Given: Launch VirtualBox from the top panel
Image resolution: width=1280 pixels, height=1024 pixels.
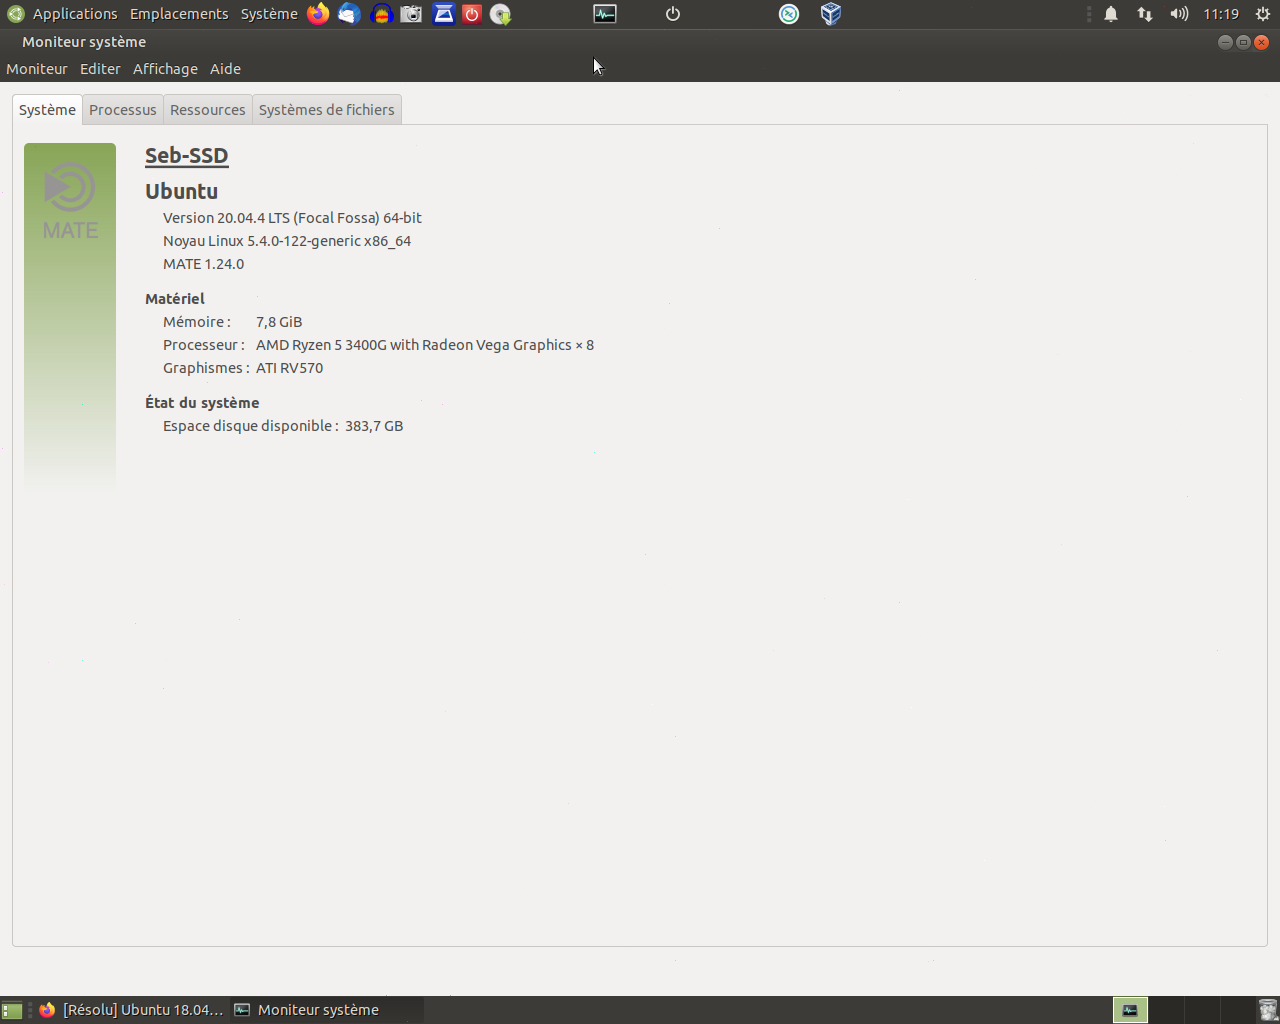Looking at the screenshot, I should tap(831, 14).
